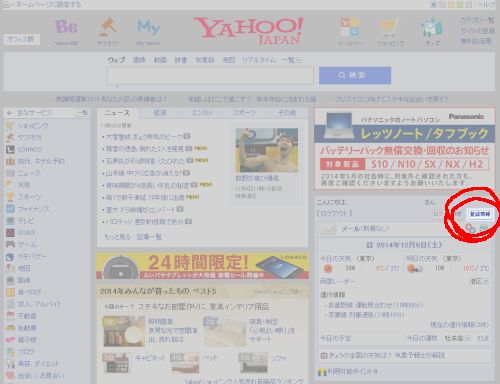Open LOHACO in the services sidebar
Screen dimensions: 500x384
coord(30,149)
